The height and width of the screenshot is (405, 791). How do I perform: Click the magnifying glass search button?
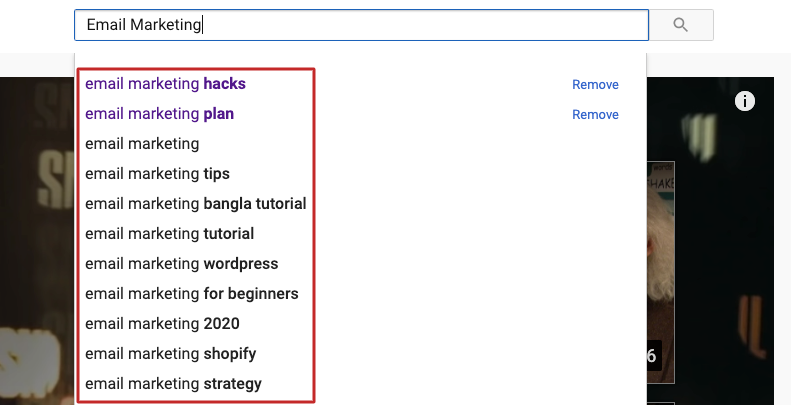[x=681, y=25]
